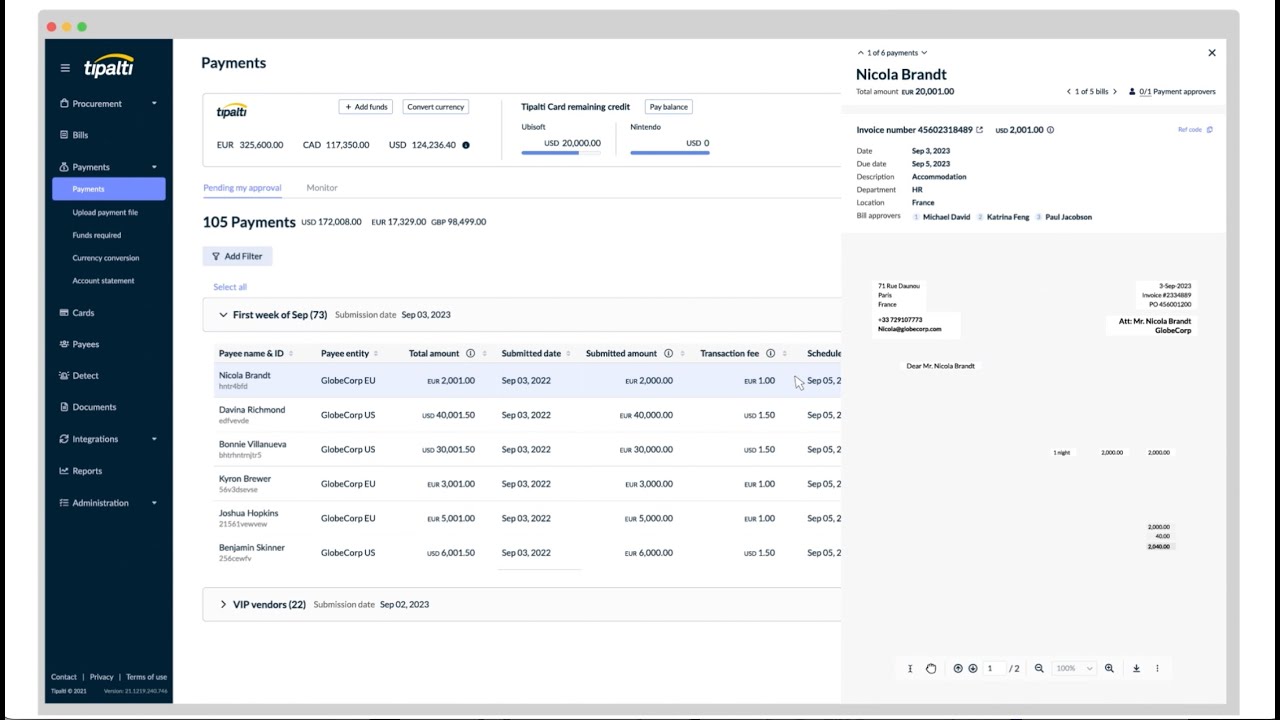Screen dimensions: 1280x720
Task: Select the hand pan tool in invoice viewer
Action: pos(931,668)
